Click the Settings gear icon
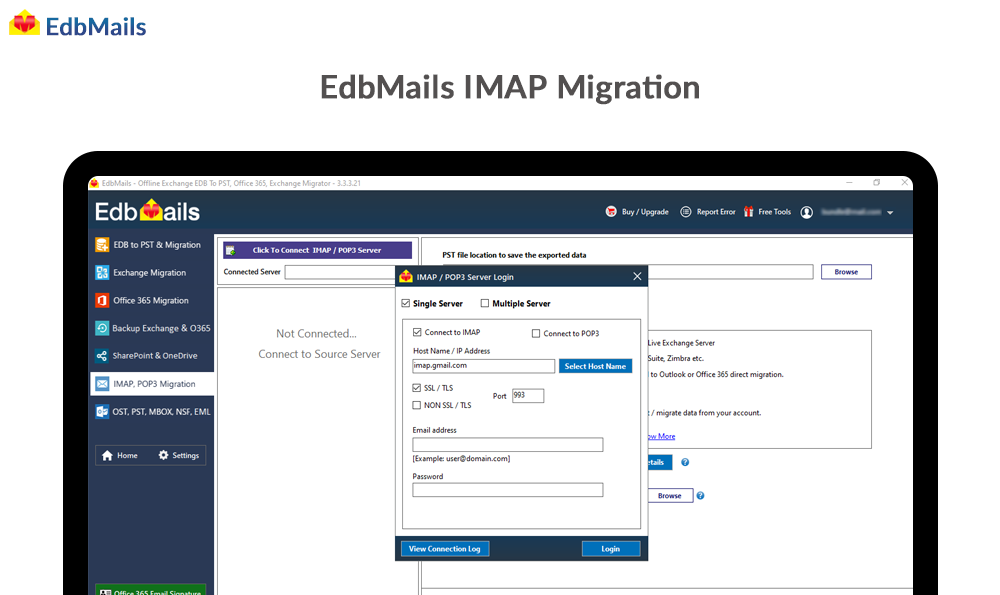The height and width of the screenshot is (595, 1000). point(163,455)
